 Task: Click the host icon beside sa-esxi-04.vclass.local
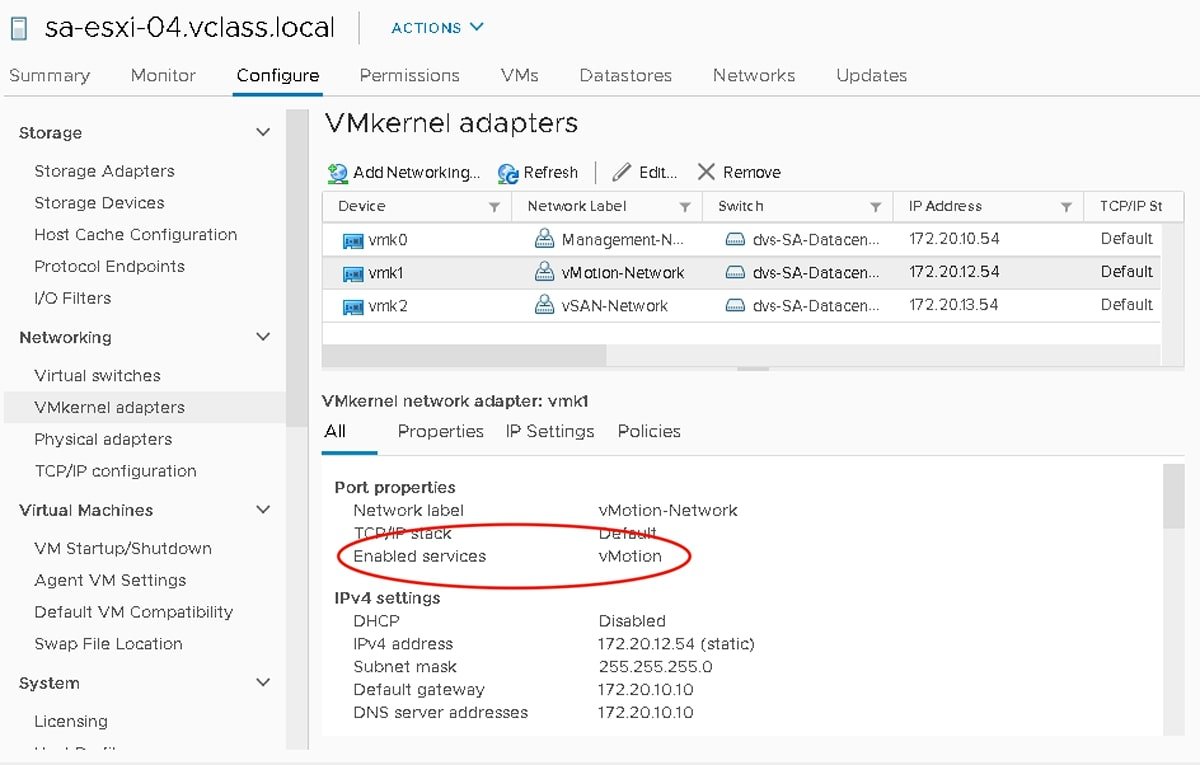coord(17,26)
